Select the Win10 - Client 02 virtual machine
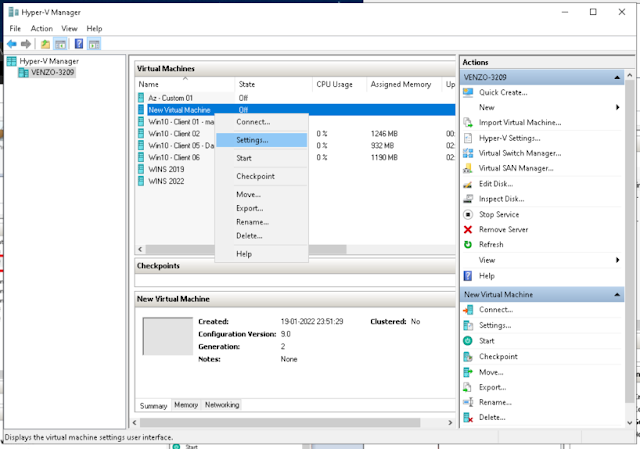 (174, 133)
